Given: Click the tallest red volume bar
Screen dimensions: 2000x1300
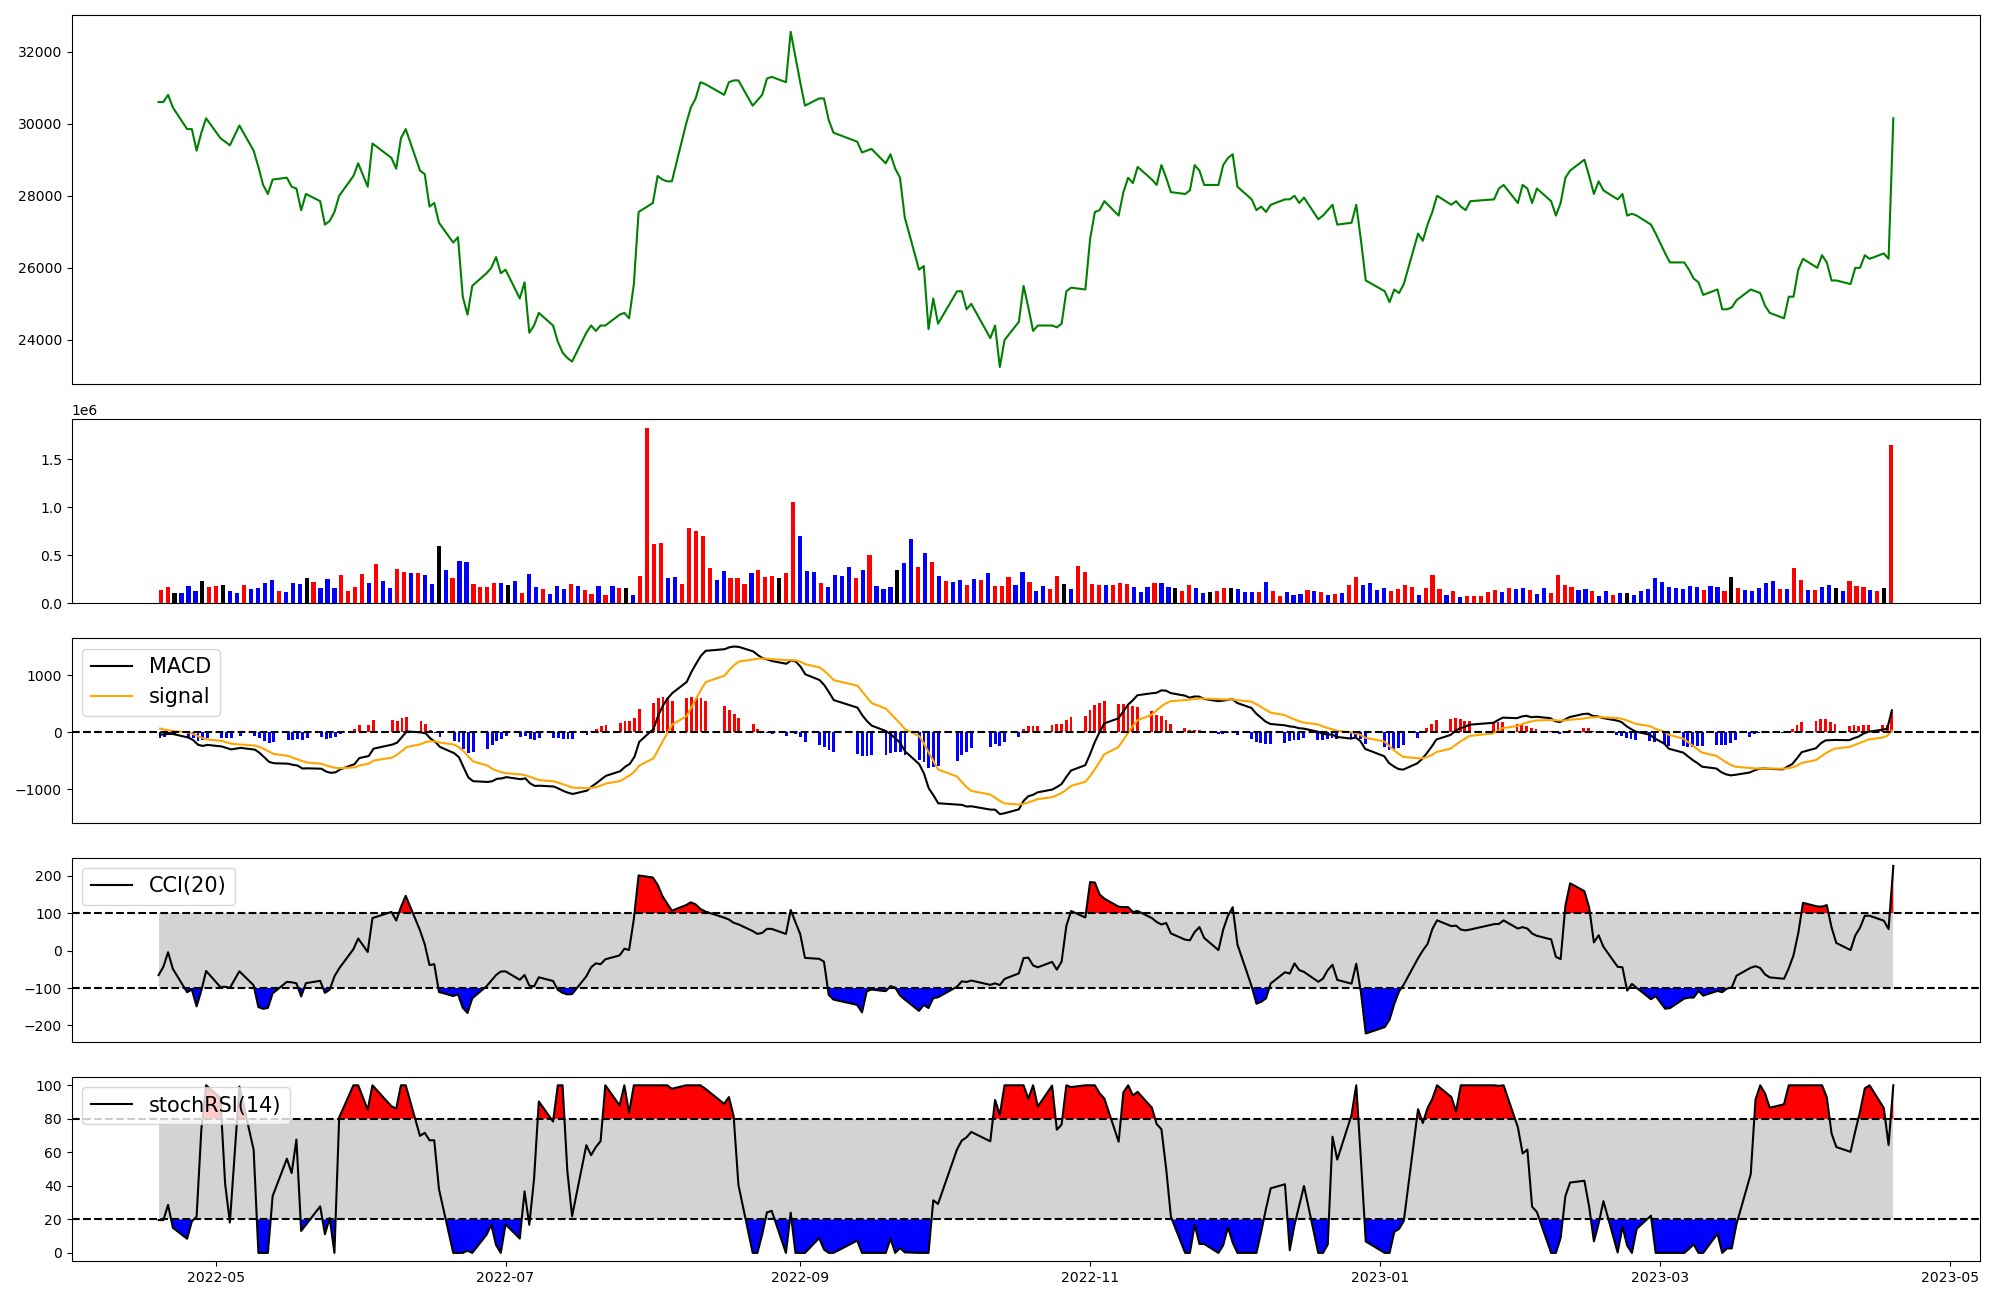Looking at the screenshot, I should 647,515.
